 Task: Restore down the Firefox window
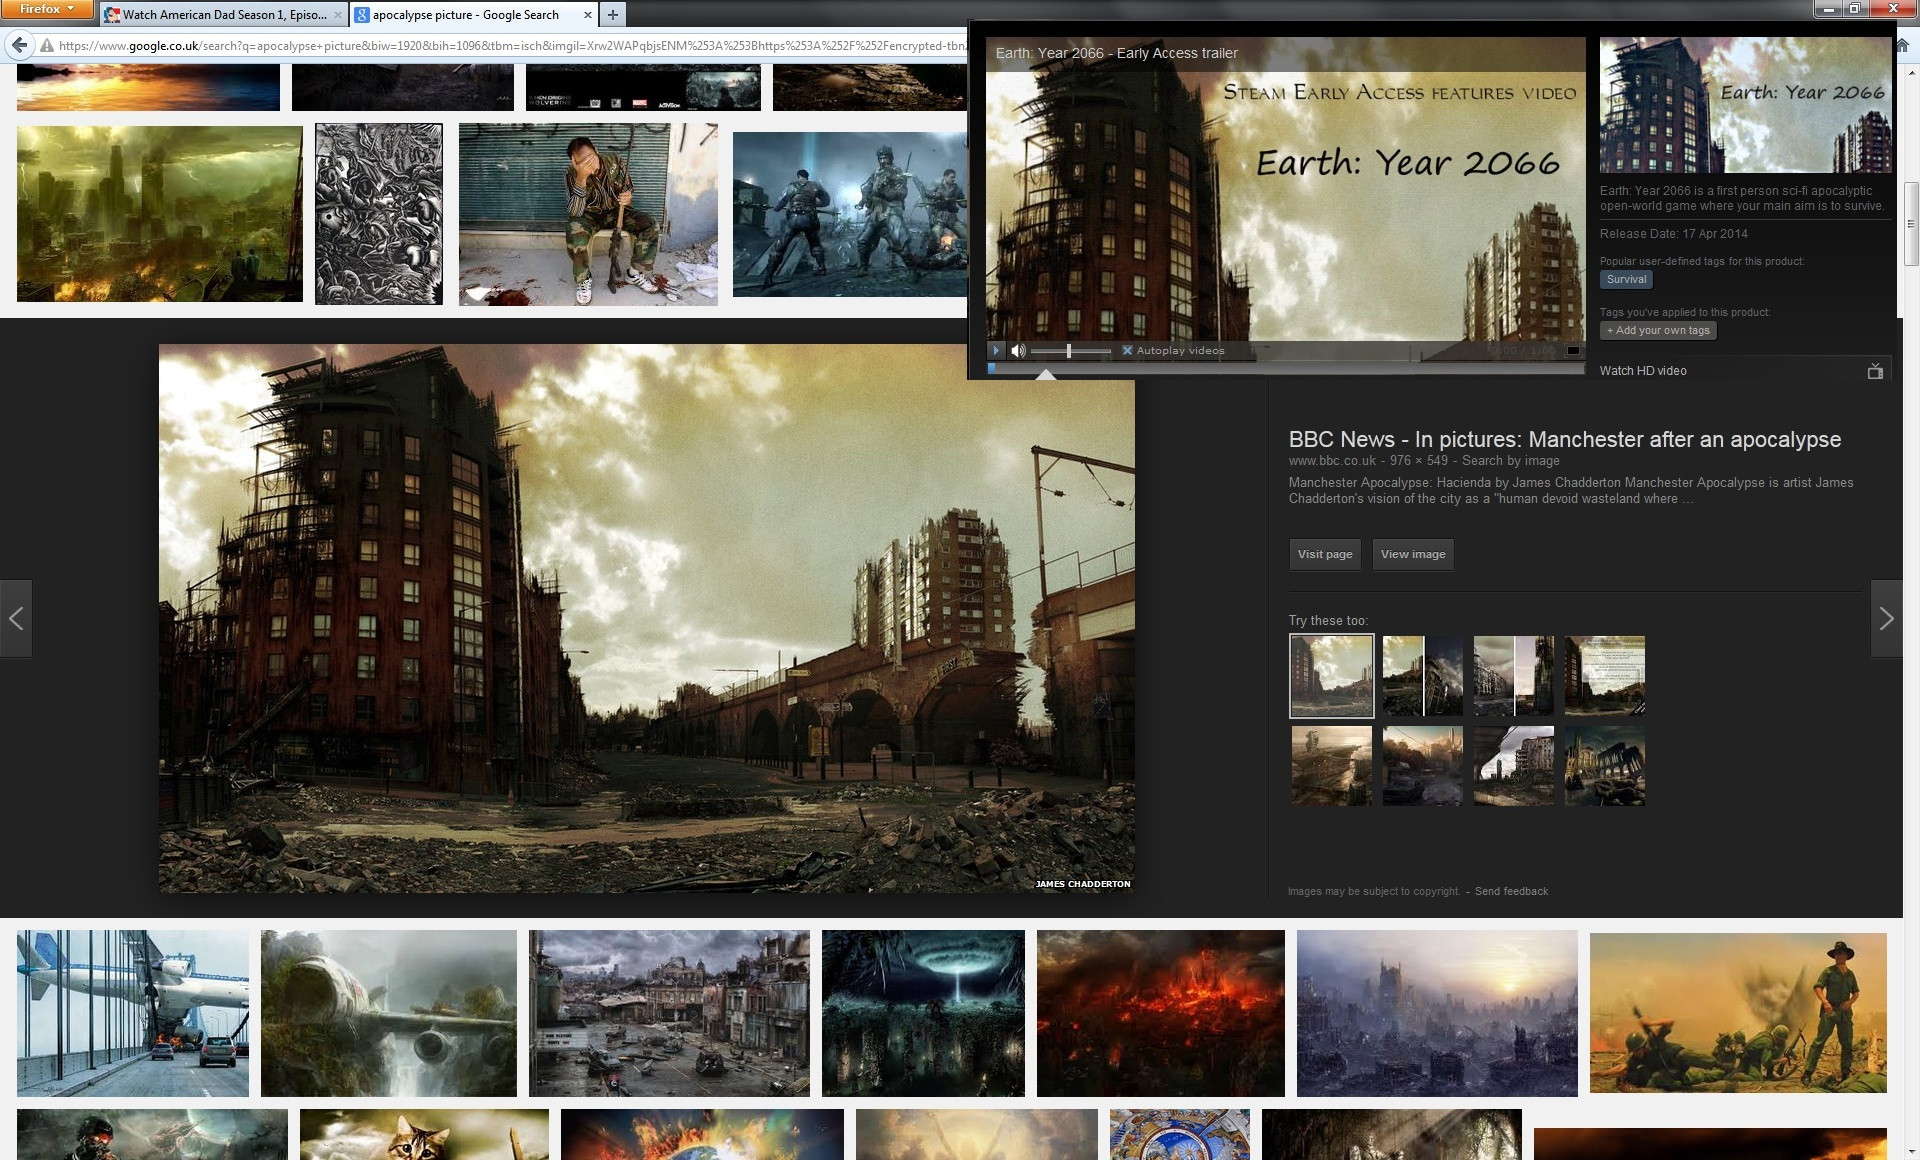click(x=1854, y=9)
